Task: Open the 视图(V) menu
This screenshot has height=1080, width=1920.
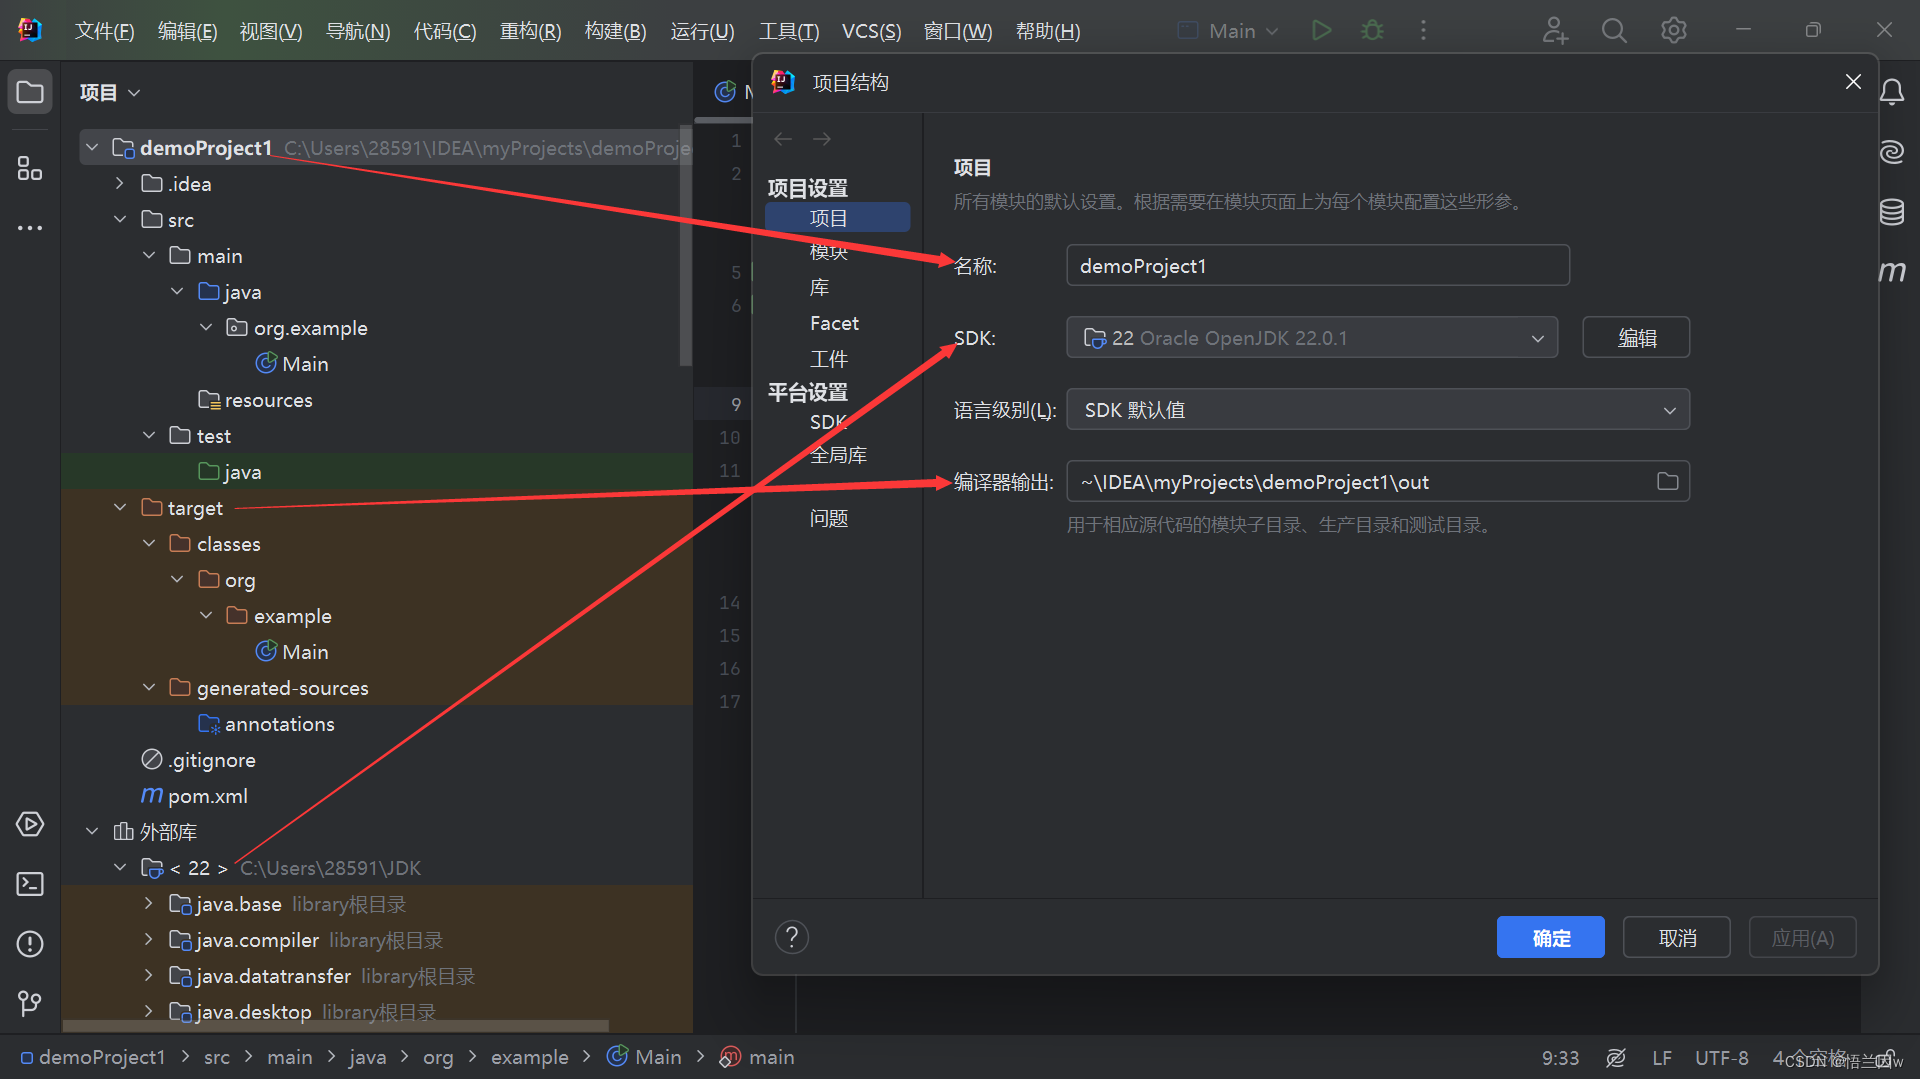Action: pos(270,31)
